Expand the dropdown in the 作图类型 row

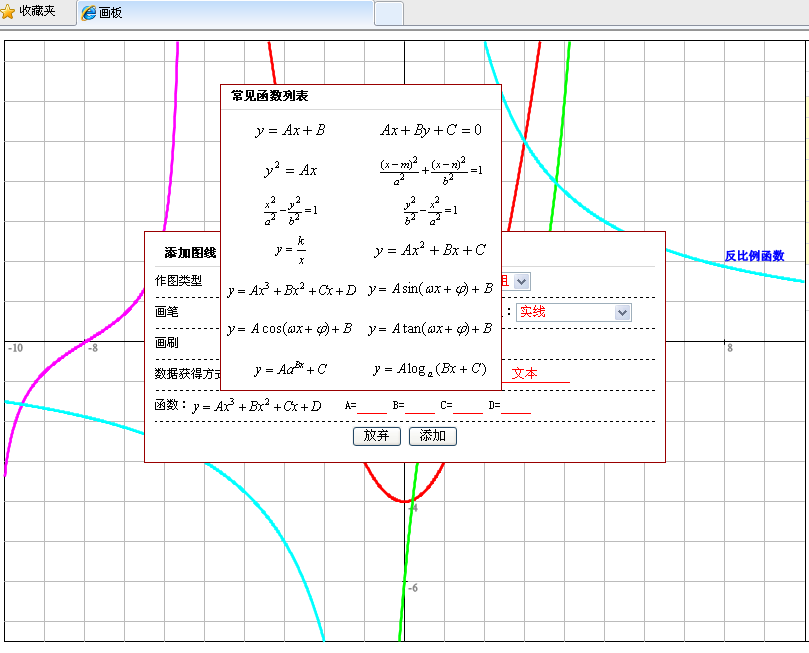click(522, 282)
